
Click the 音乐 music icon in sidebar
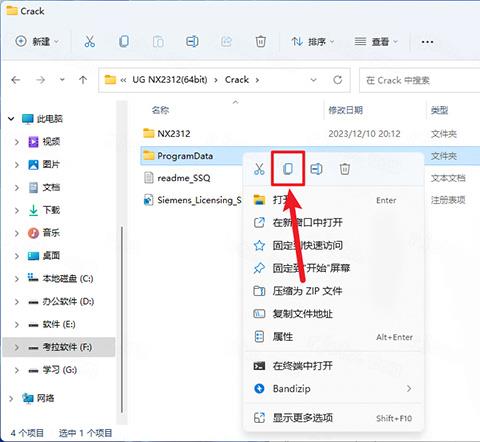[x=33, y=233]
